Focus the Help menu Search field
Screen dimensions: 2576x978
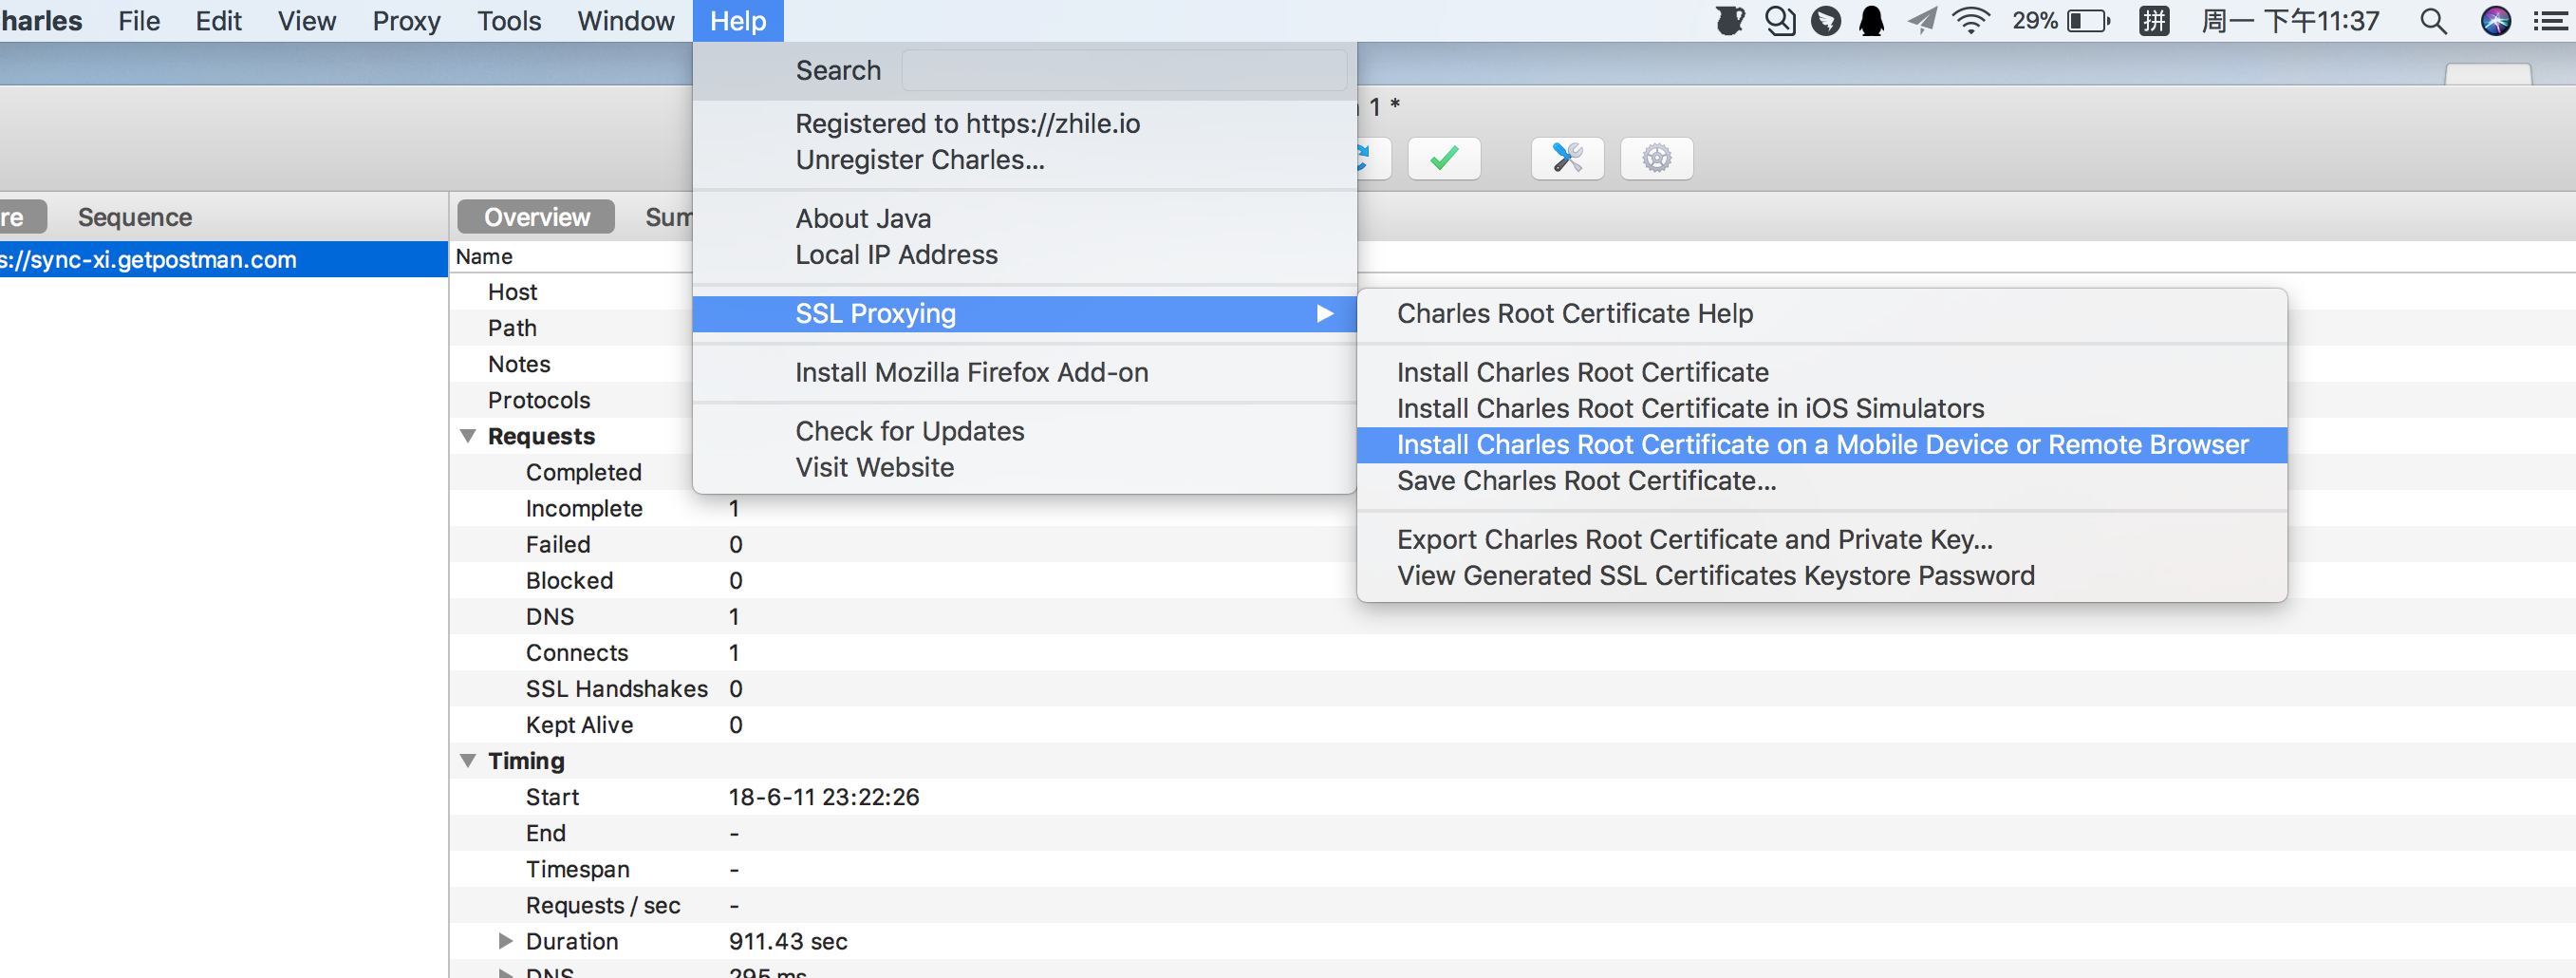tap(1123, 71)
